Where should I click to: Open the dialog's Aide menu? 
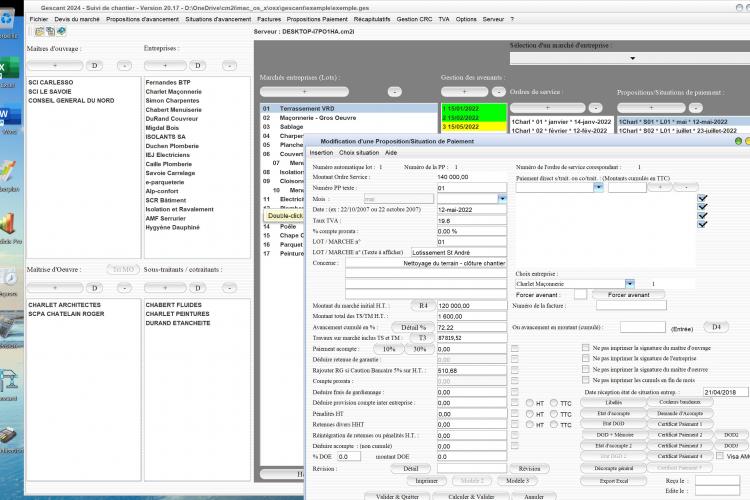[391, 153]
